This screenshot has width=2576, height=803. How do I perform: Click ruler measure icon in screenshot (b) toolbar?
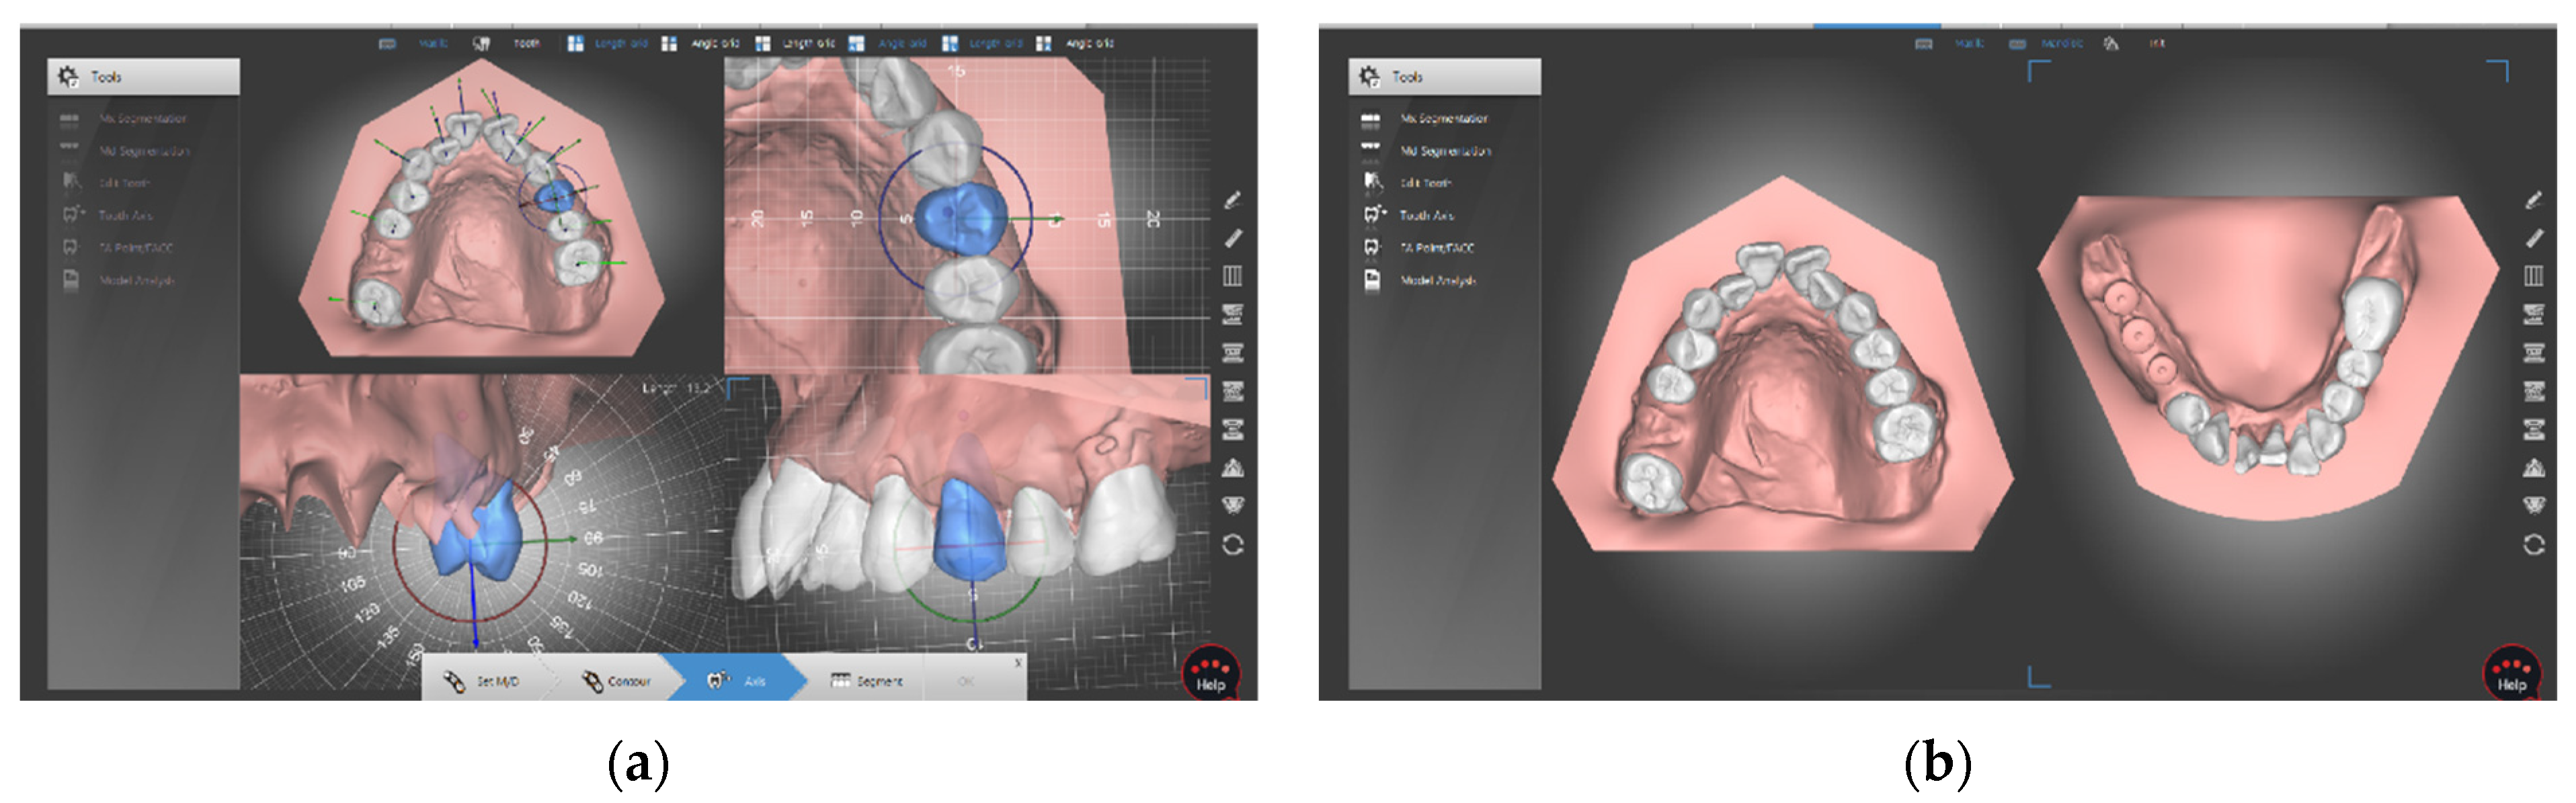[x=2534, y=238]
